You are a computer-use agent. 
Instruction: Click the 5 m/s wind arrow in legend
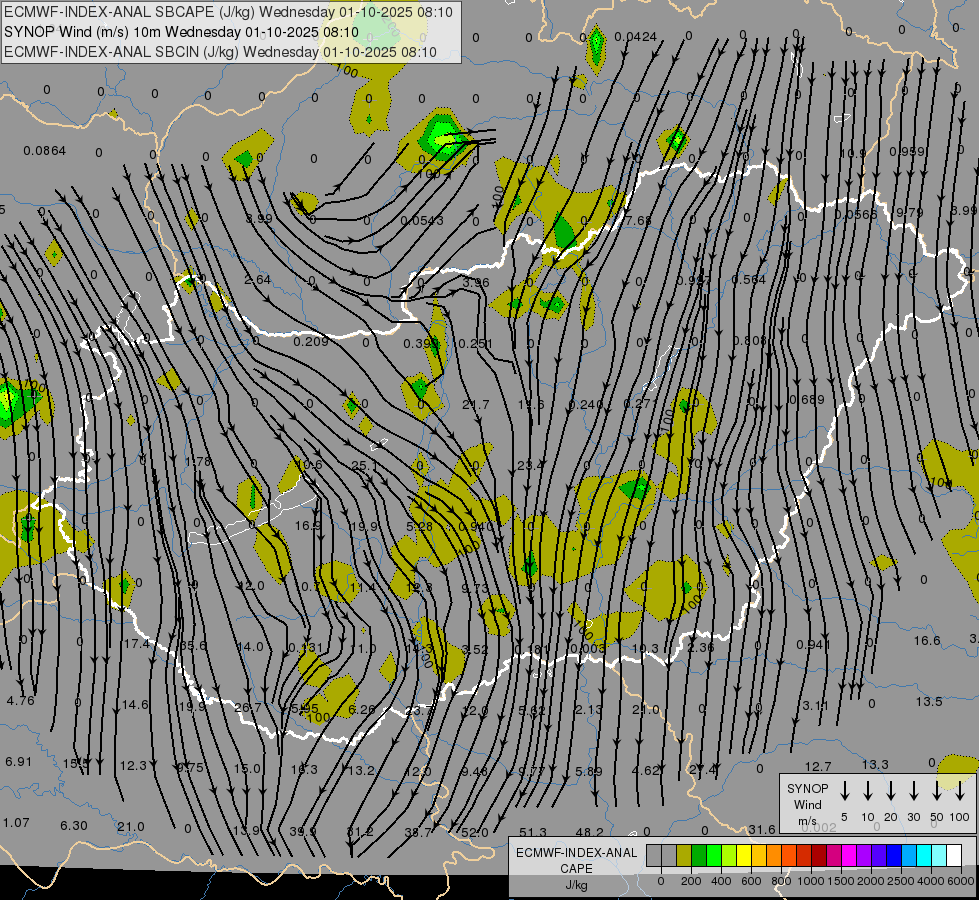pos(845,791)
